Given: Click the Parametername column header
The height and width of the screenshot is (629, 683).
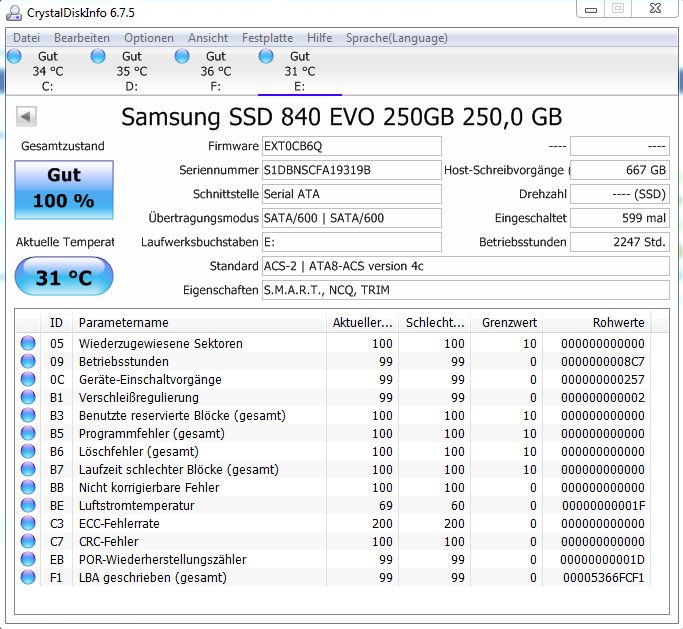Looking at the screenshot, I should (199, 322).
